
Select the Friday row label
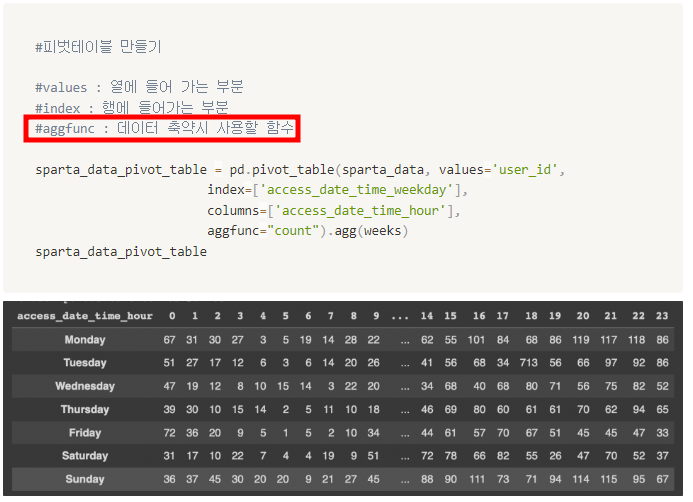[85, 433]
